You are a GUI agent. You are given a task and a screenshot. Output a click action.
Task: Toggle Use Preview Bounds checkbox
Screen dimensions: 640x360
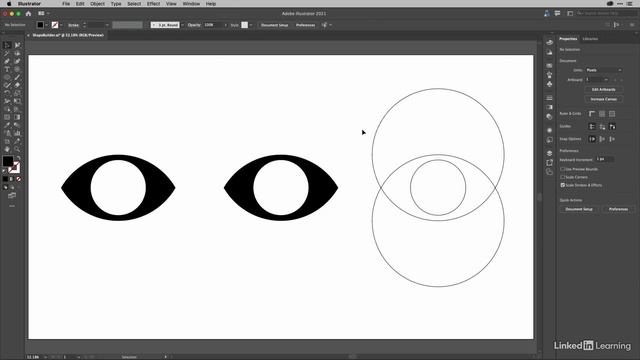(562, 169)
